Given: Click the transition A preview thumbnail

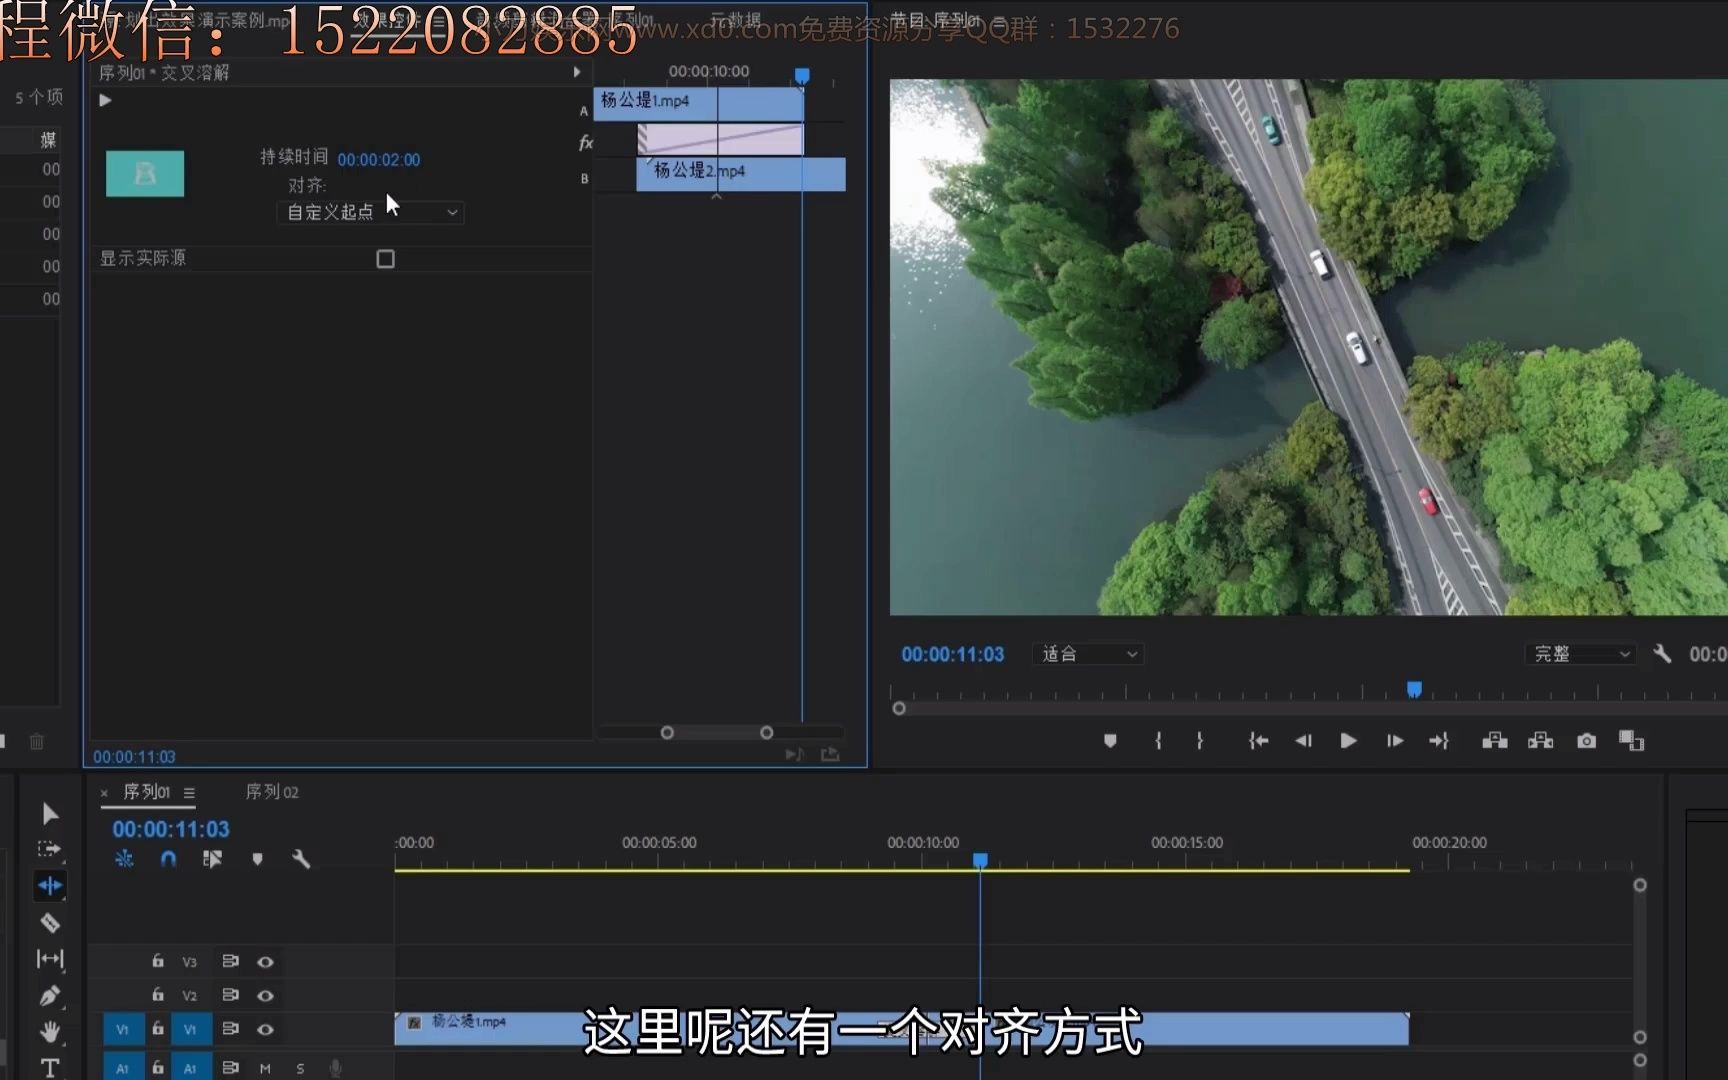Looking at the screenshot, I should (145, 173).
